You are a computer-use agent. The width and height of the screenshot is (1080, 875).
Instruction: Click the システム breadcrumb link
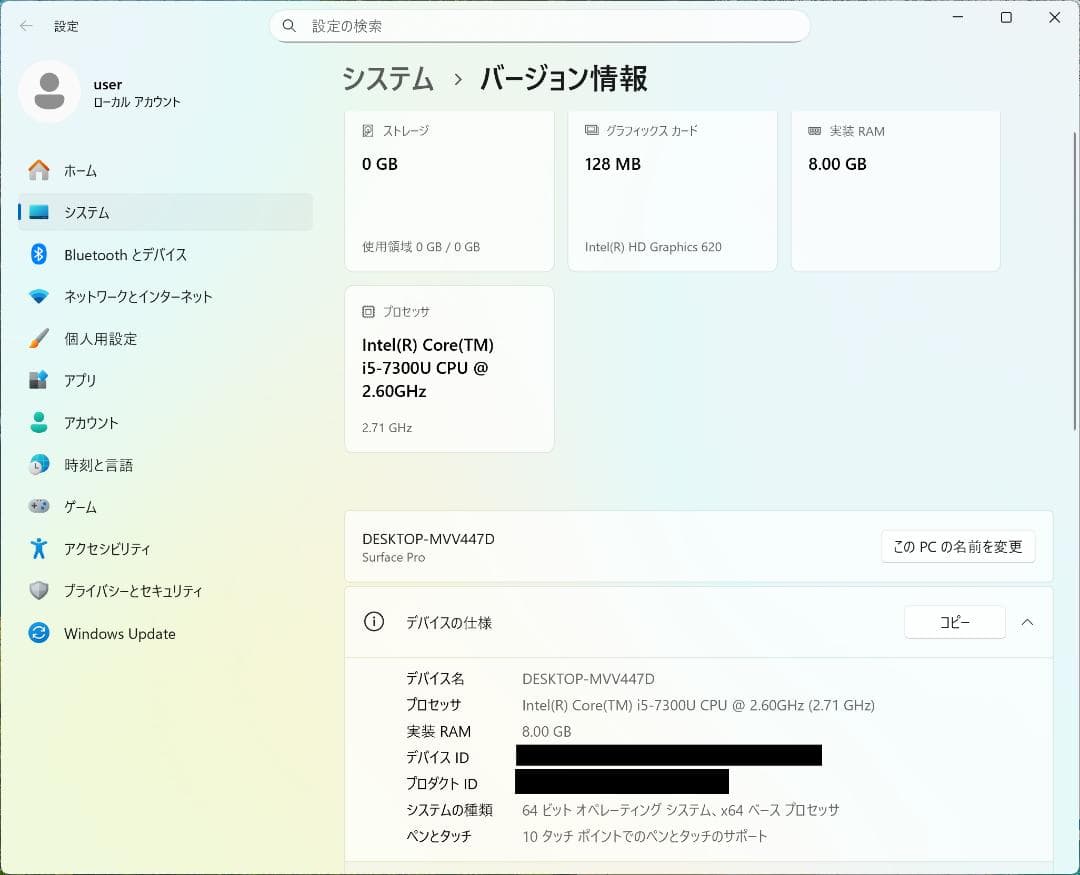tap(387, 79)
